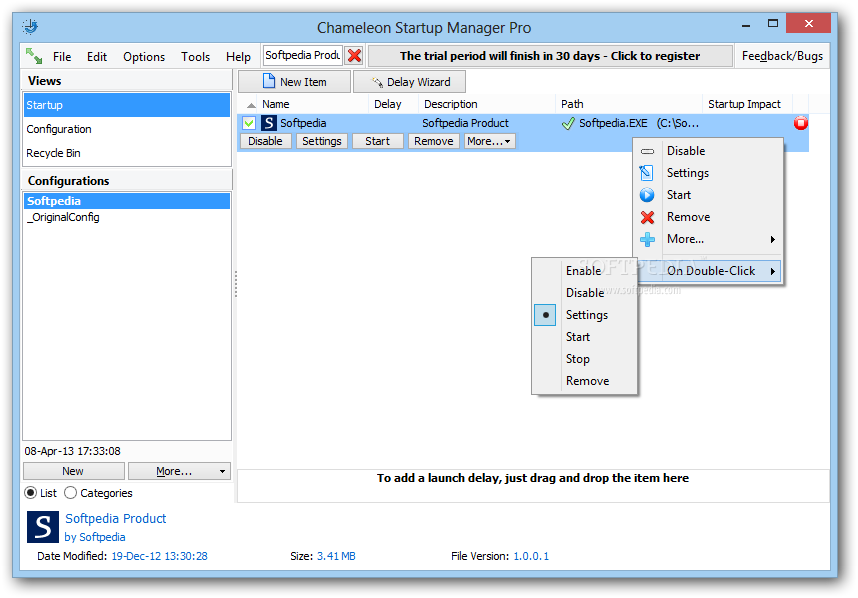Click the Chameleon app icon in title bar
The image size is (858, 598).
click(30, 26)
